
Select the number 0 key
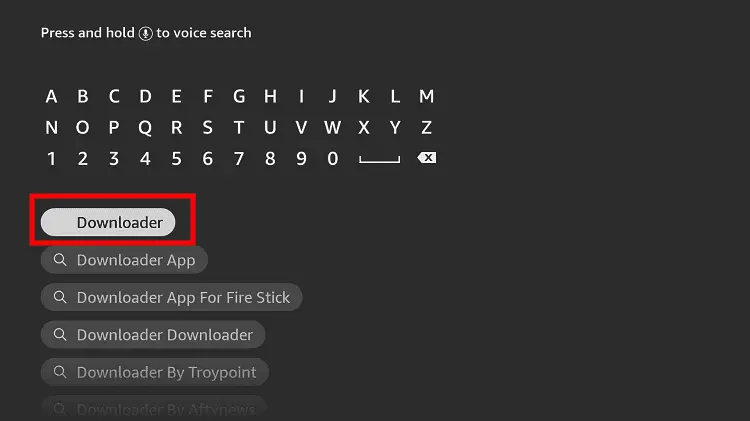click(x=333, y=159)
